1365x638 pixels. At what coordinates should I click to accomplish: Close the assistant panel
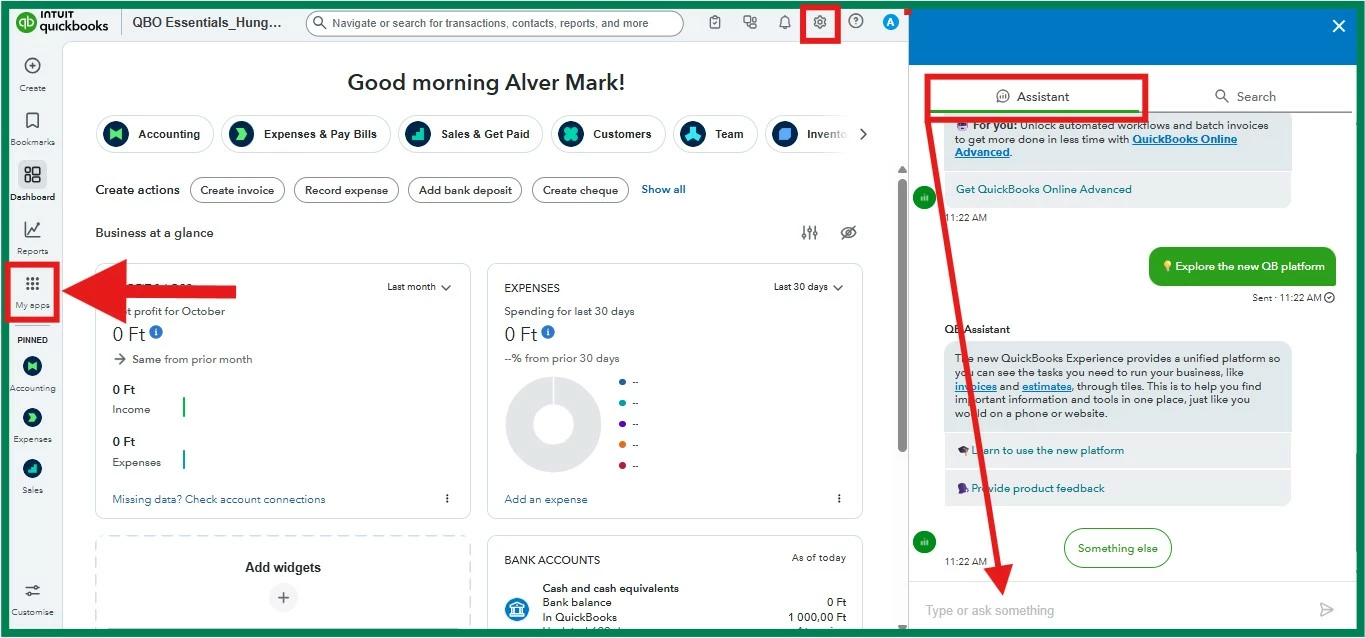click(x=1339, y=27)
